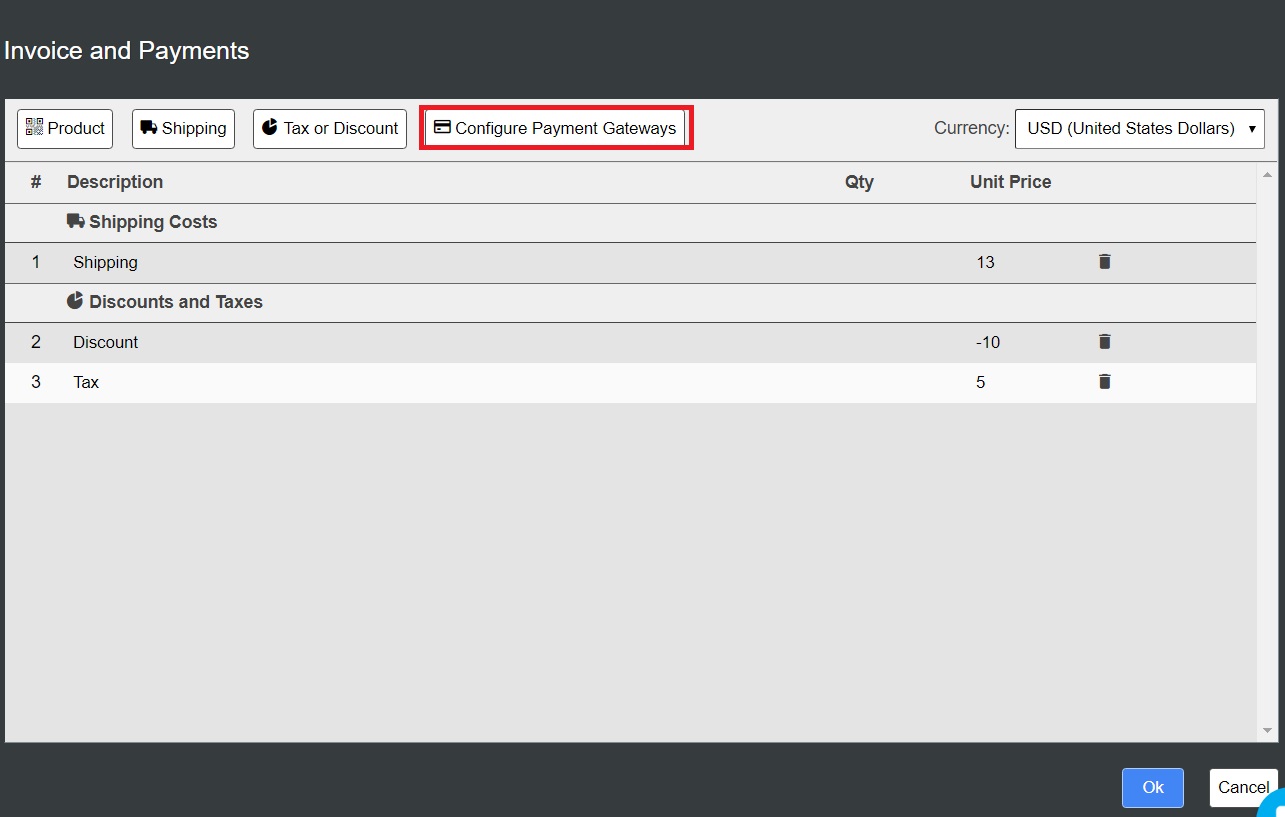Image resolution: width=1285 pixels, height=817 pixels.
Task: Delete the Tax line item
Action: tap(1104, 382)
